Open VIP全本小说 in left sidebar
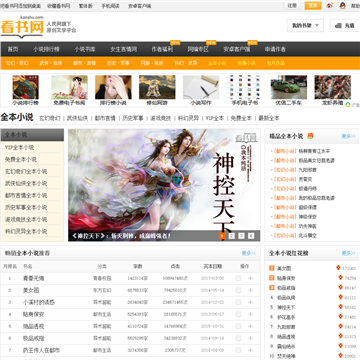Viewport: 360px width, 360px height. coord(19,147)
